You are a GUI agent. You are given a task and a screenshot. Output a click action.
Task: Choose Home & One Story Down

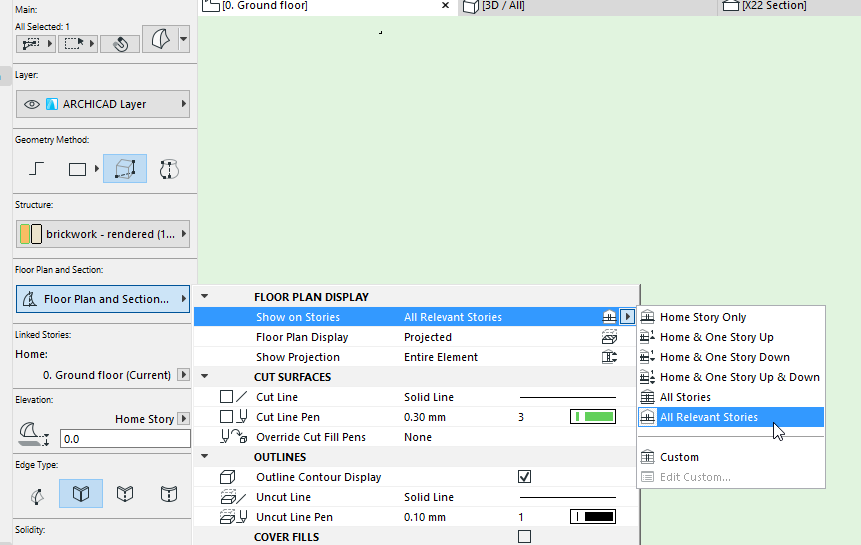coord(731,357)
